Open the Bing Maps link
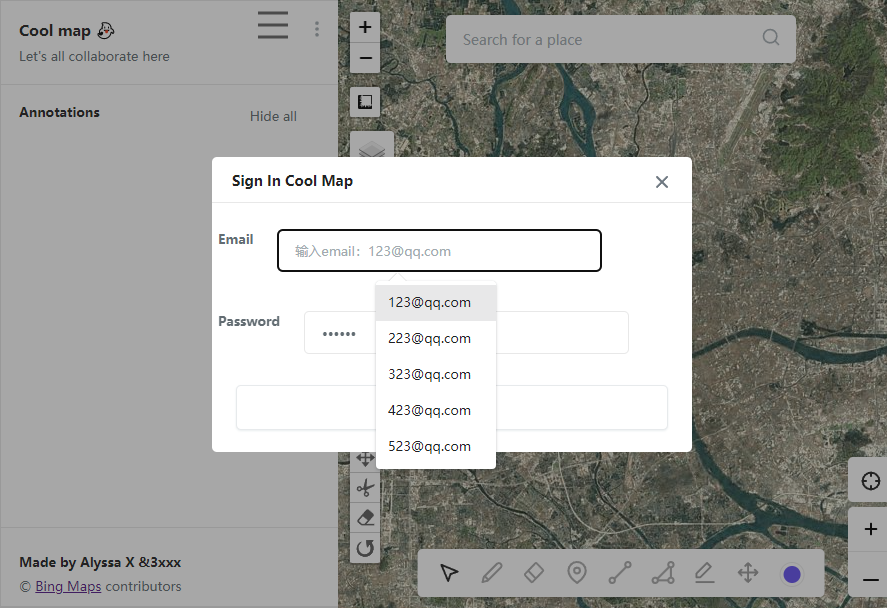887x608 pixels. coord(68,586)
